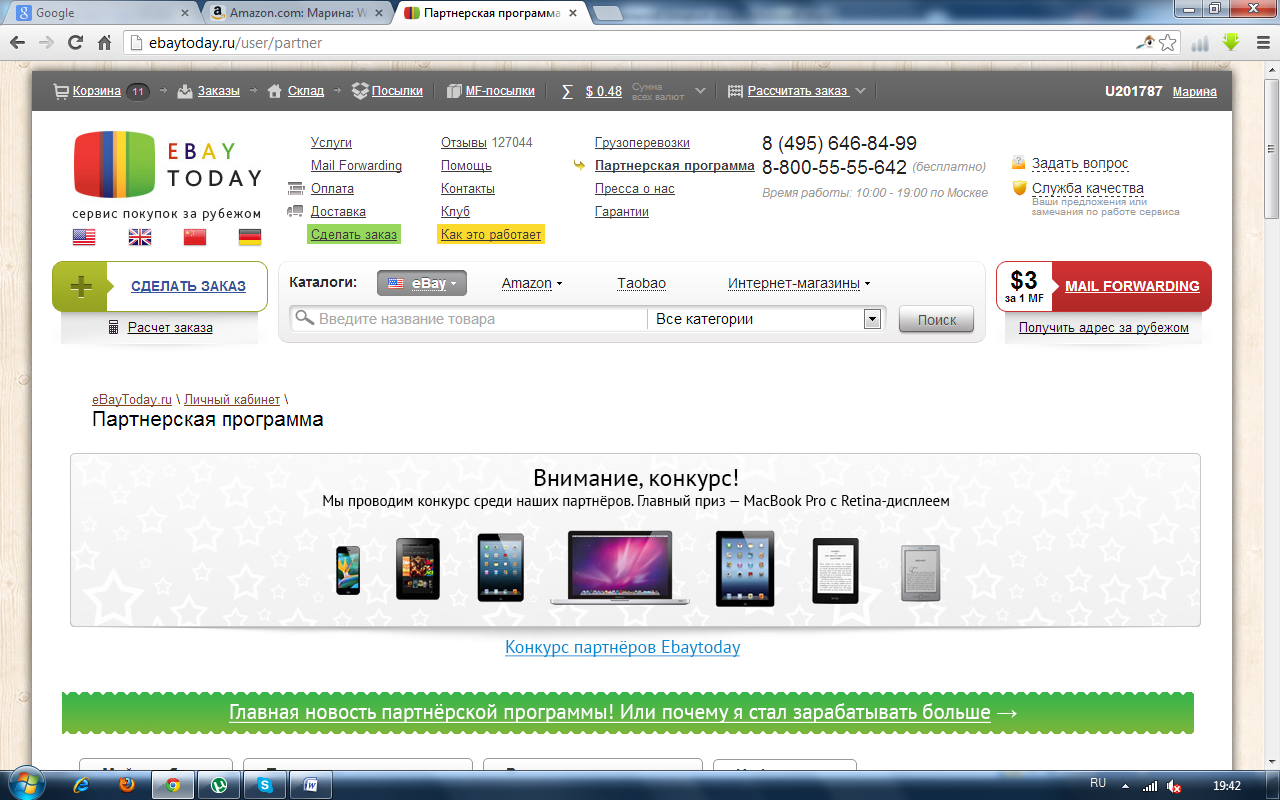Click the Служба качества link
Viewport: 1280px width, 800px height.
[1088, 188]
